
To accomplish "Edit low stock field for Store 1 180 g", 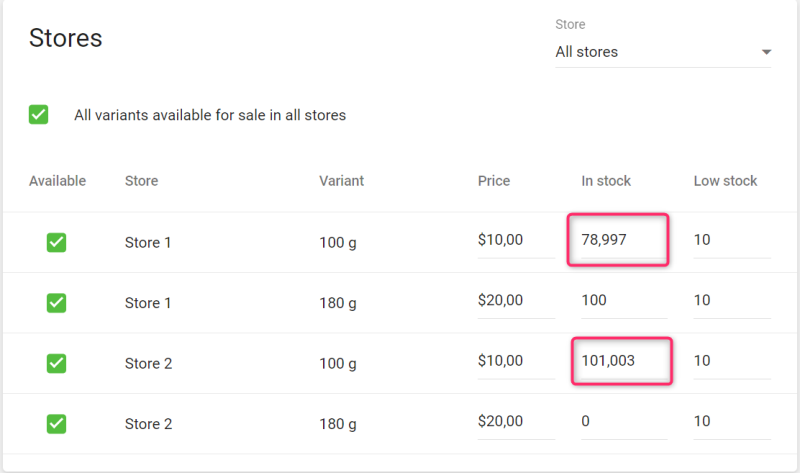I will click(731, 301).
